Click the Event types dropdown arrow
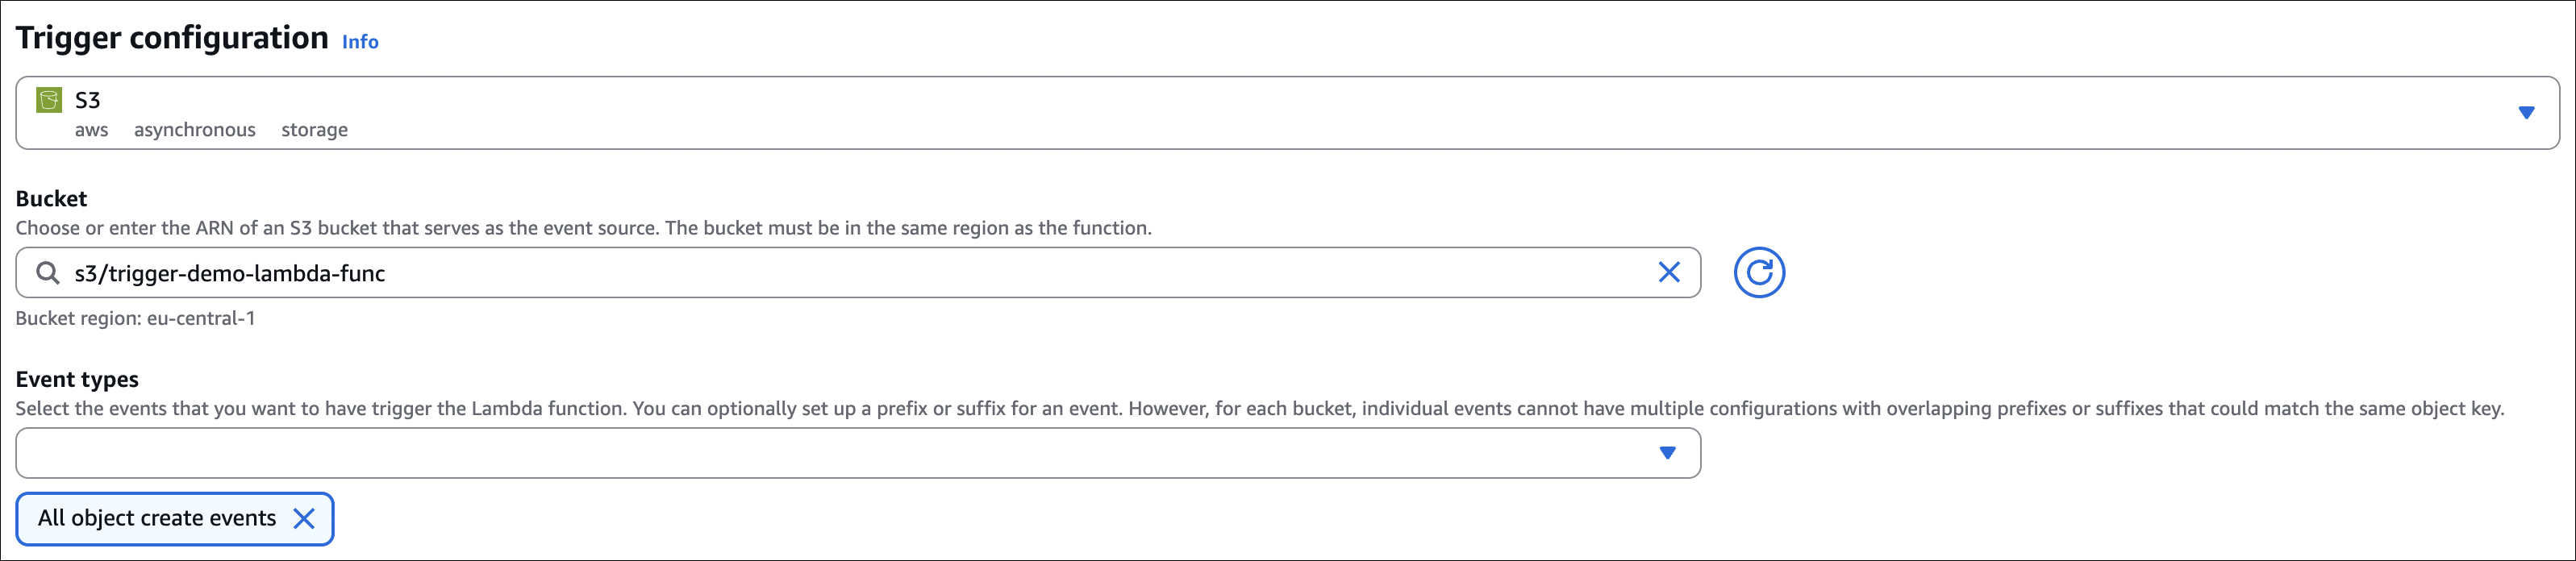 [x=1667, y=453]
